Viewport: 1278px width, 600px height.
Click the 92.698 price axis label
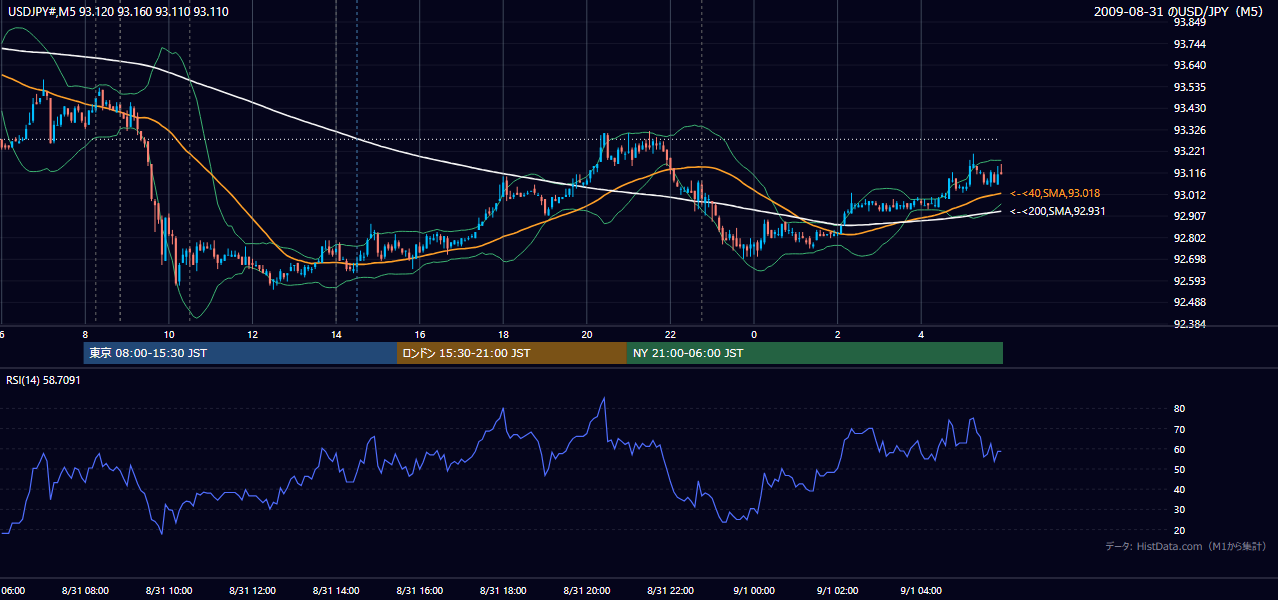1189,259
